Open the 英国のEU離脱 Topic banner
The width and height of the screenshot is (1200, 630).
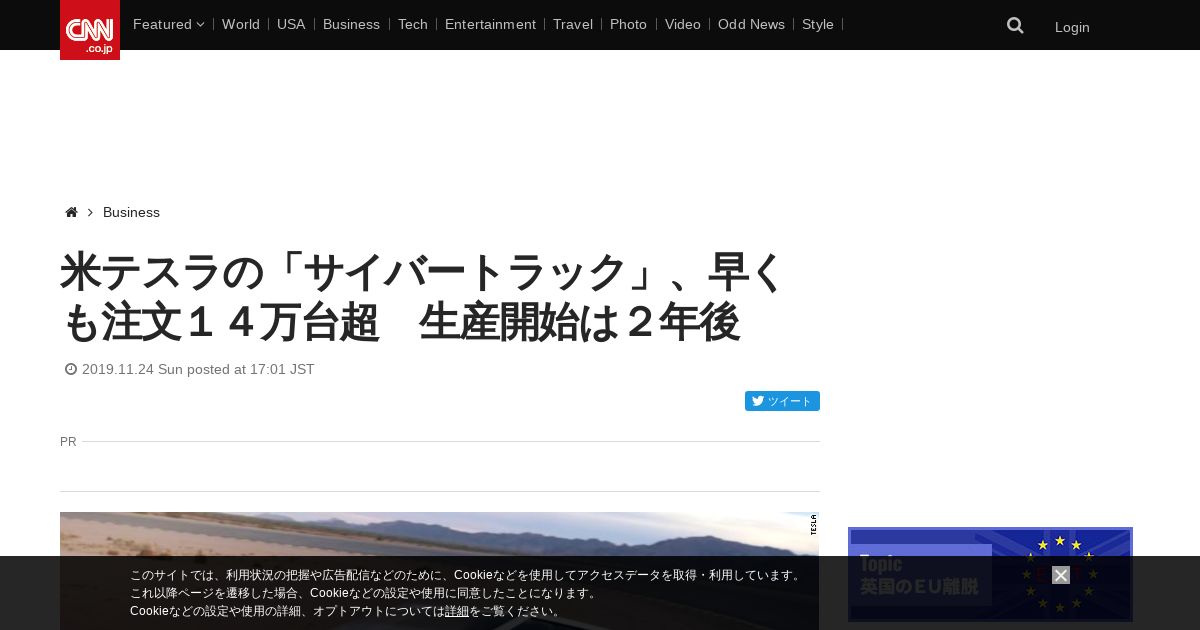(990, 575)
